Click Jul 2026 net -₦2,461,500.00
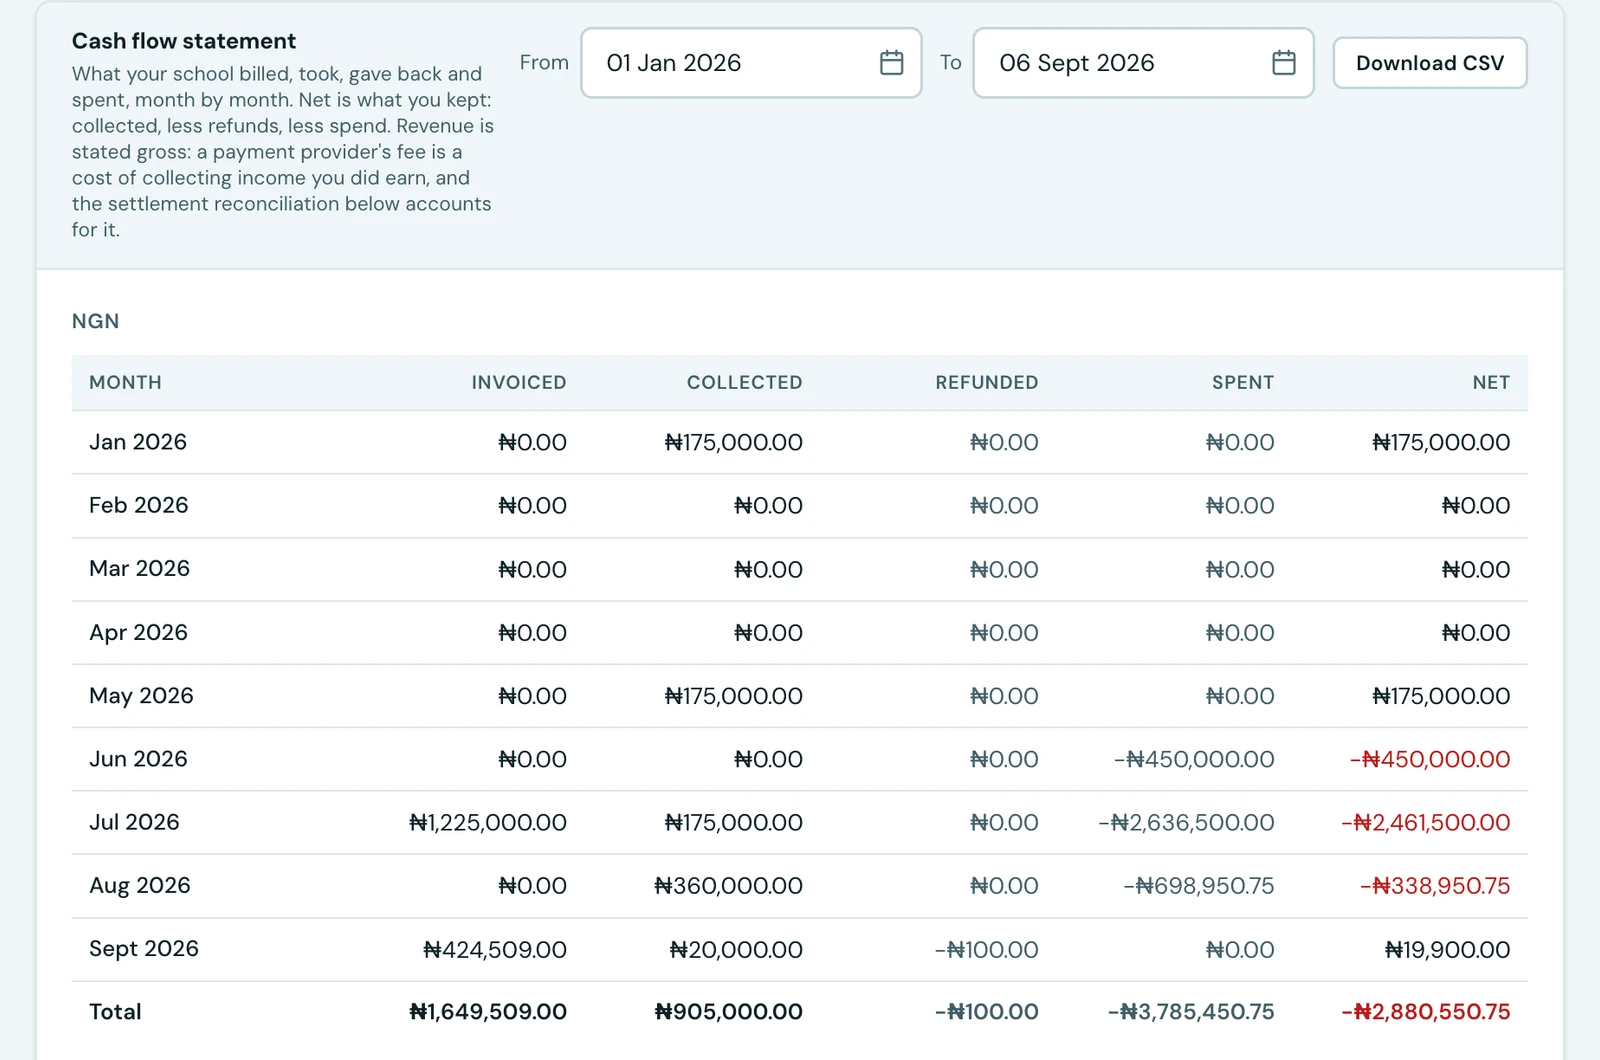The width and height of the screenshot is (1600, 1060). pos(1426,822)
